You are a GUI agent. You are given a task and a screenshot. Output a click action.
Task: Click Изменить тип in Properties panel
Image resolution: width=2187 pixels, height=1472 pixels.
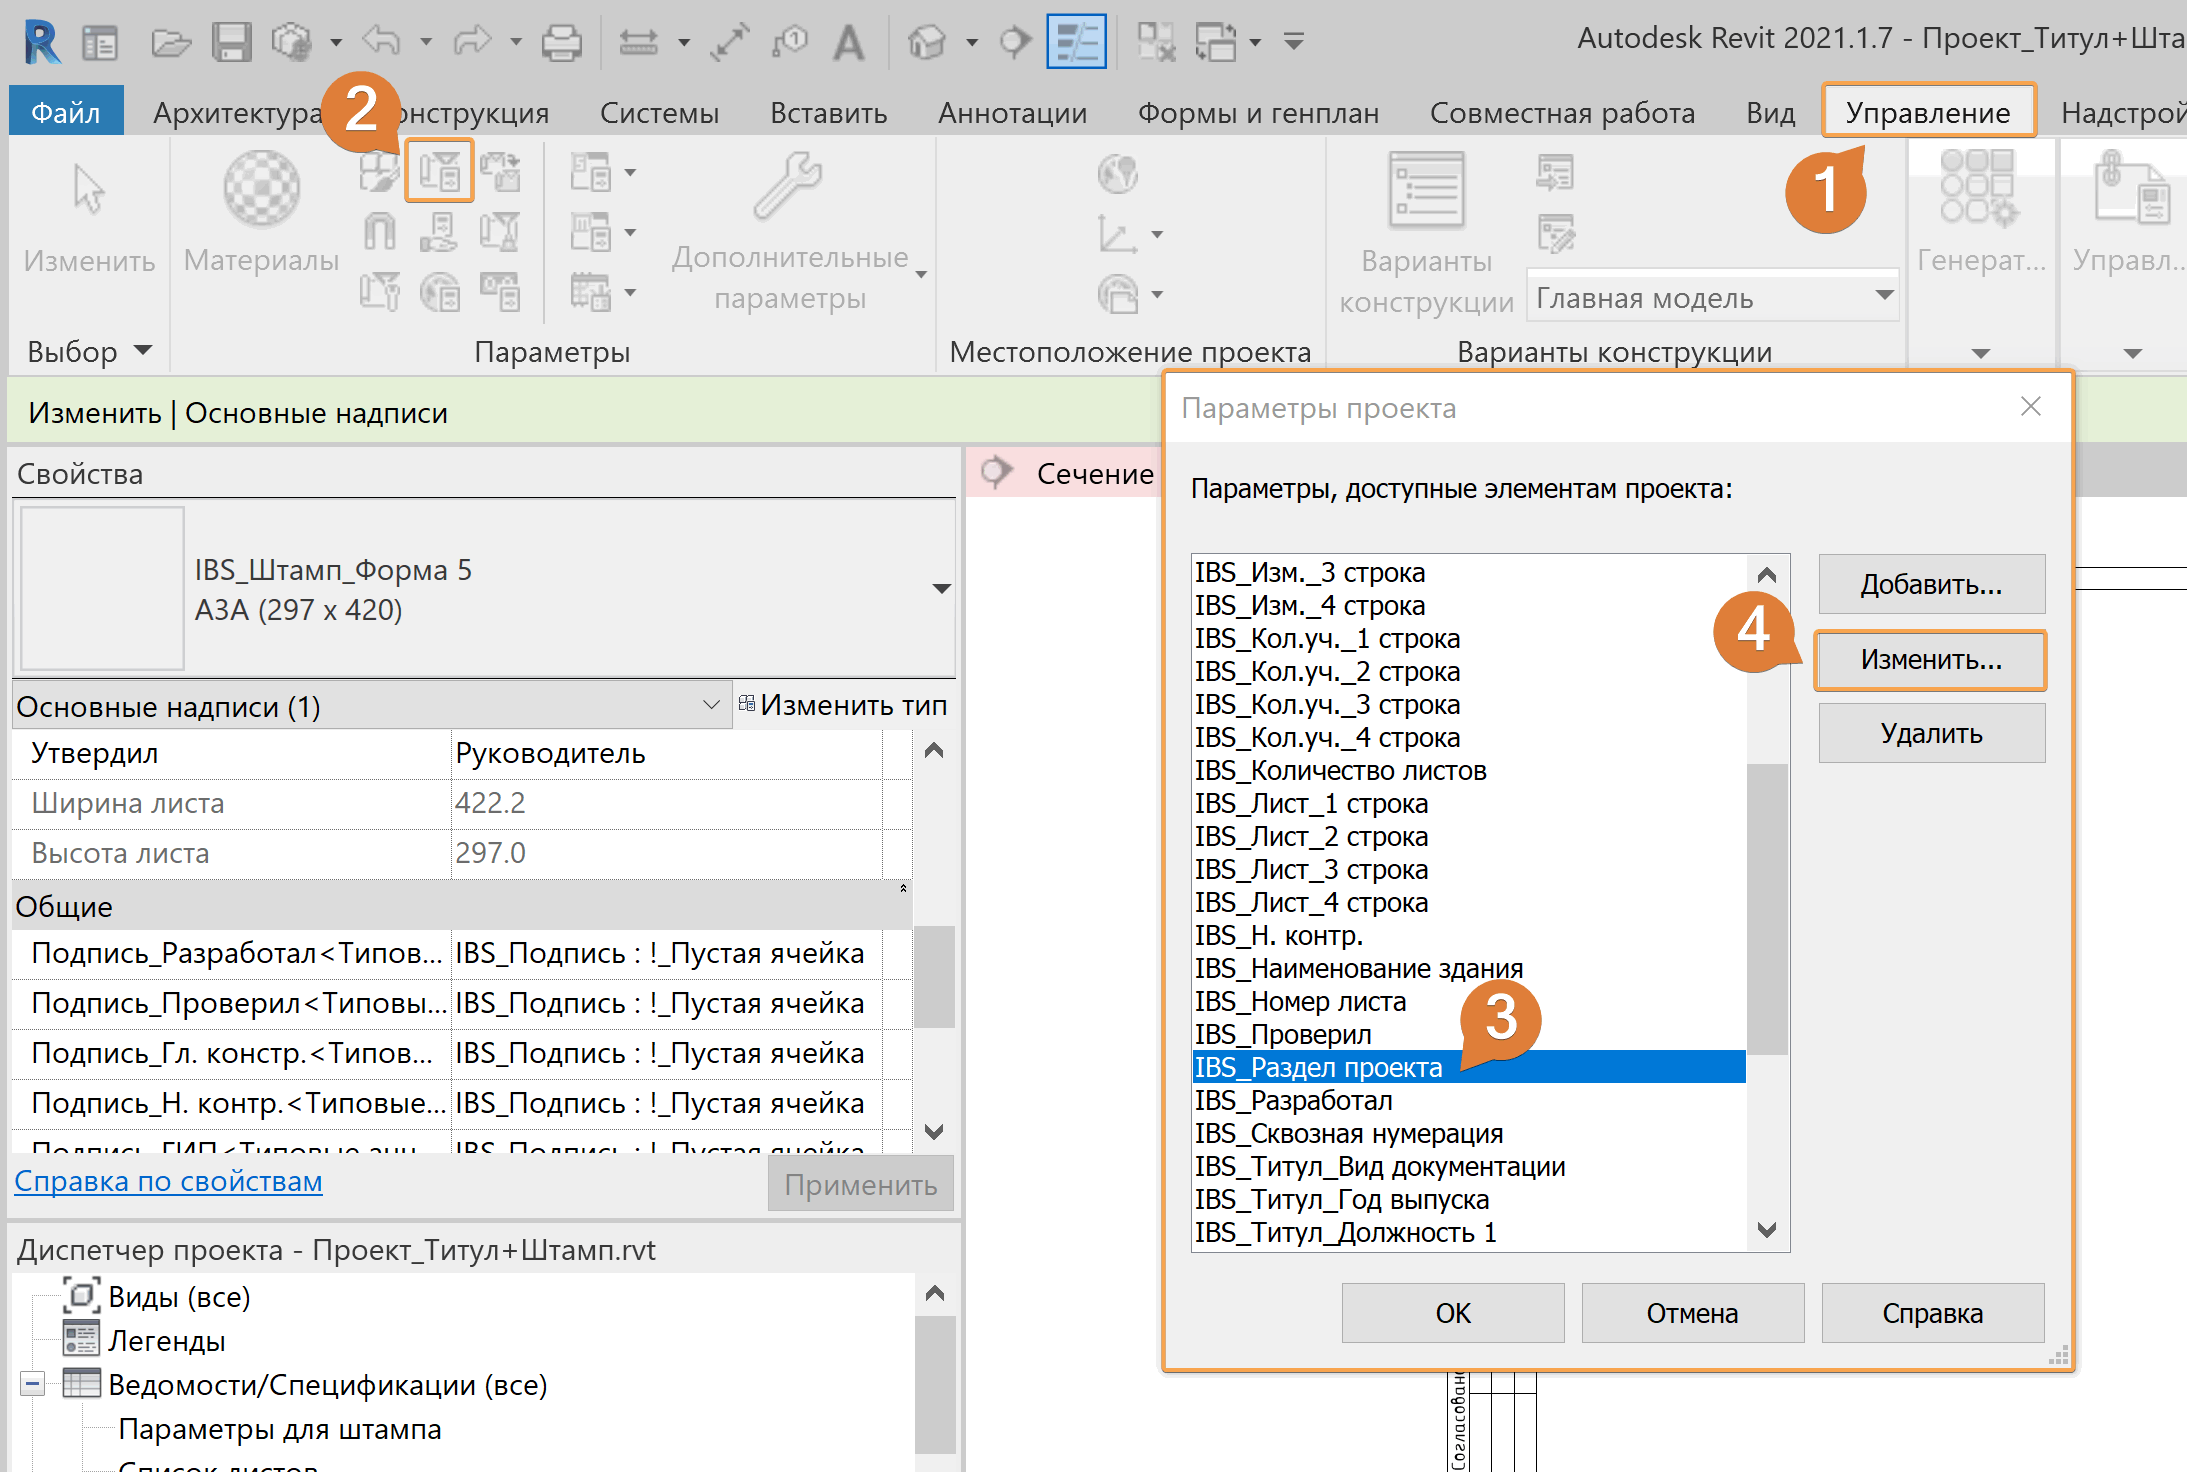(x=843, y=705)
